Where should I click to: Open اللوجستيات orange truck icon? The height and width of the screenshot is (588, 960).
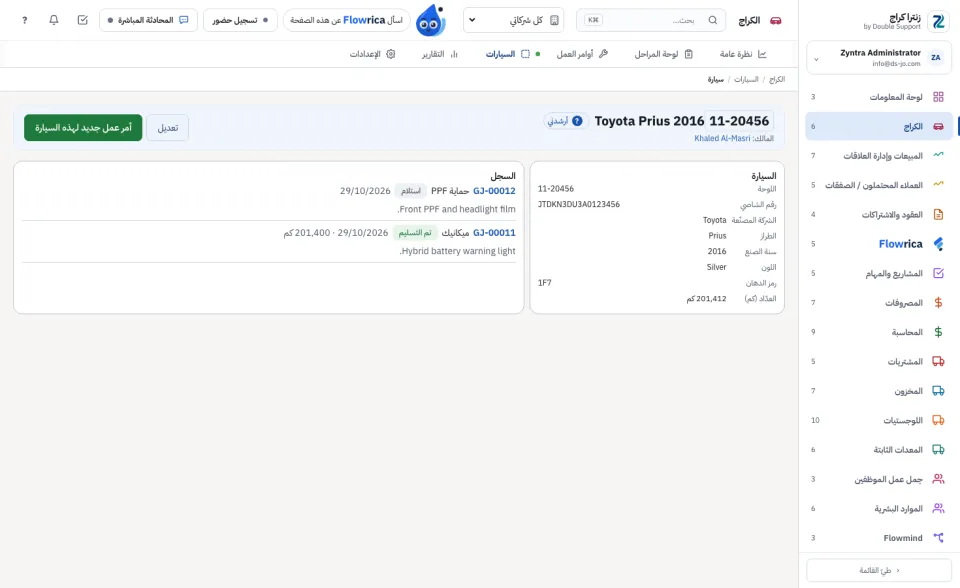click(938, 420)
